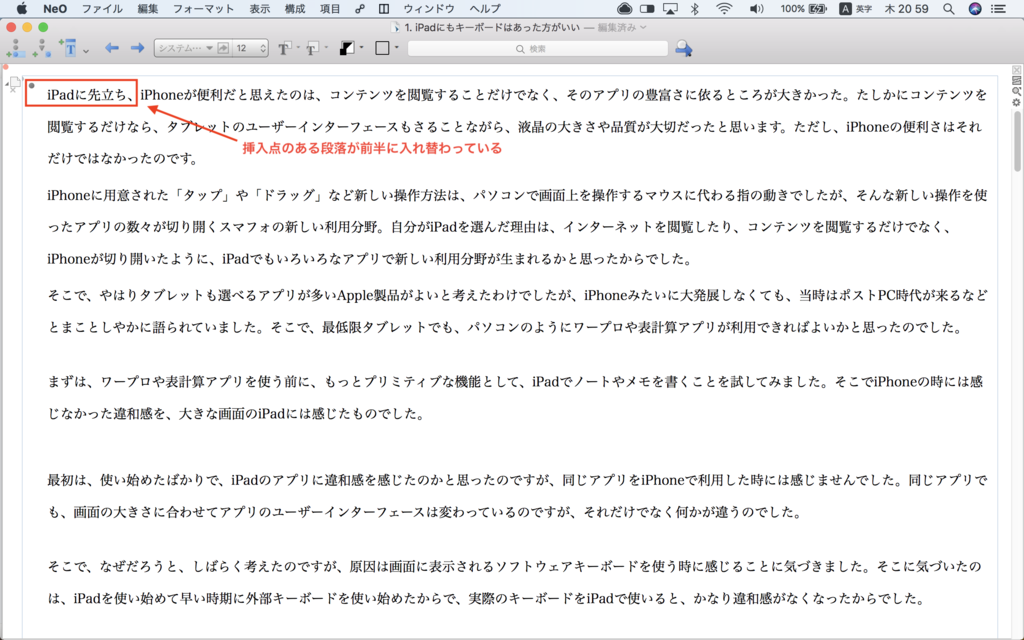Click the Bluetooth menu bar icon
1024x640 pixels.
[696, 8]
